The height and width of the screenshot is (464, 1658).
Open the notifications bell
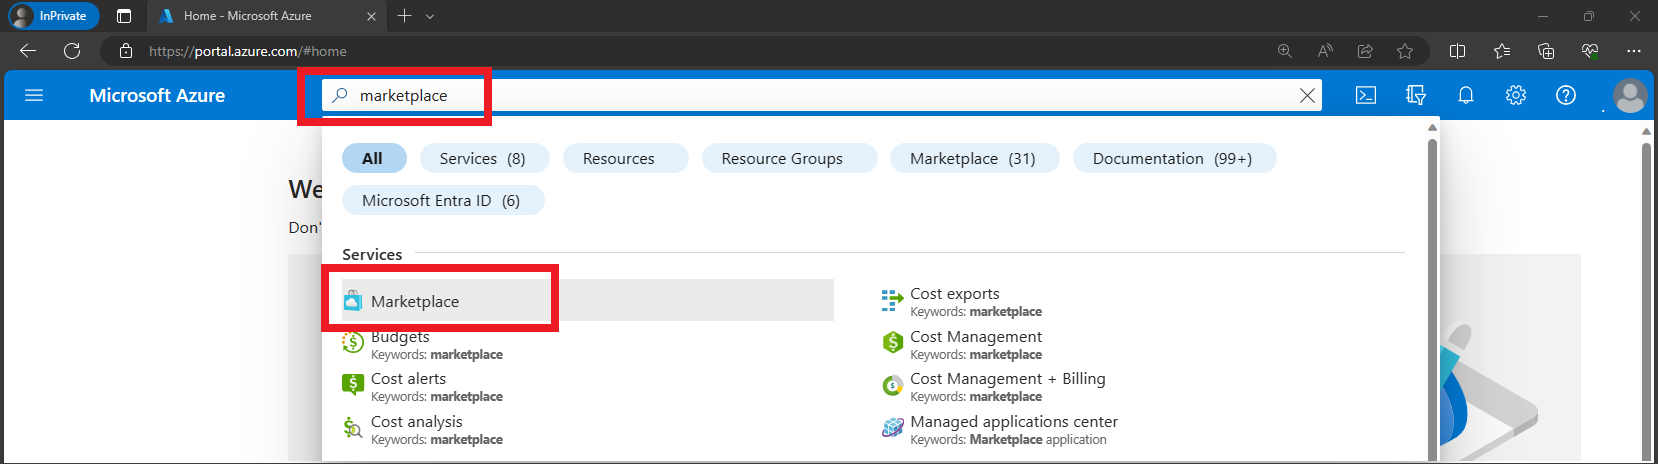coord(1465,95)
